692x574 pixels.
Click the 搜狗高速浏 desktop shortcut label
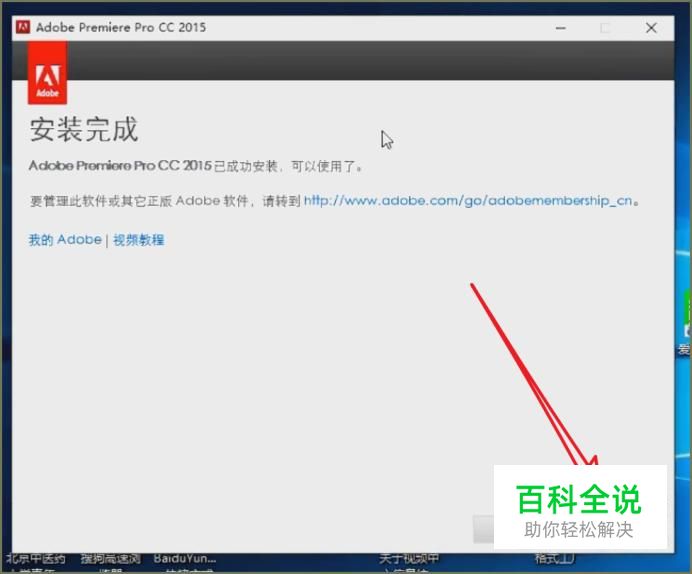[110, 559]
